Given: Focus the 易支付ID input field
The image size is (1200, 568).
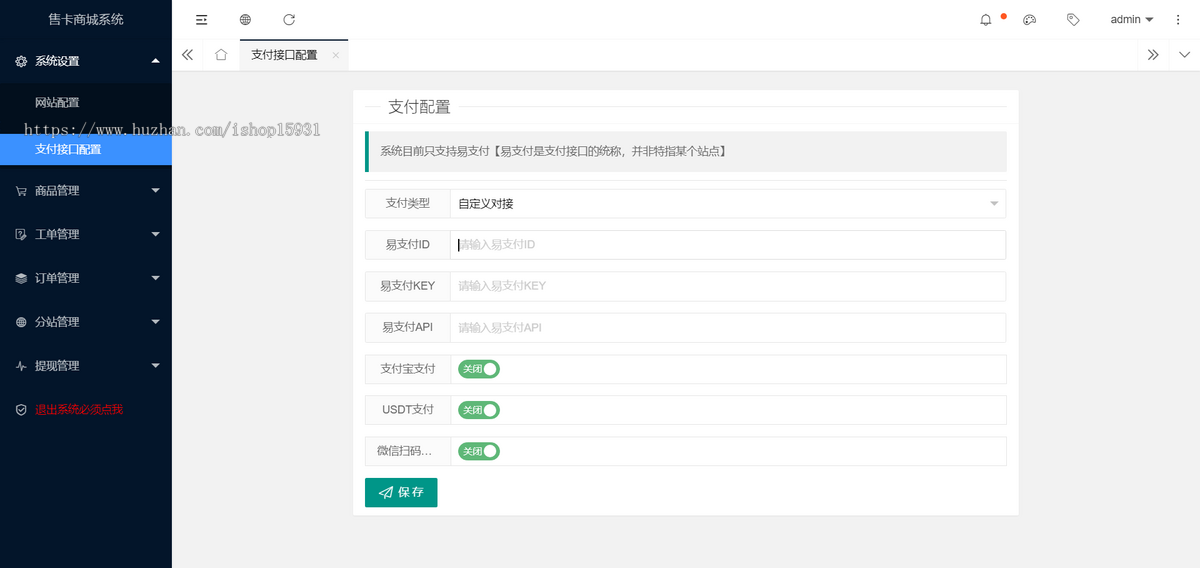Looking at the screenshot, I should click(x=728, y=244).
